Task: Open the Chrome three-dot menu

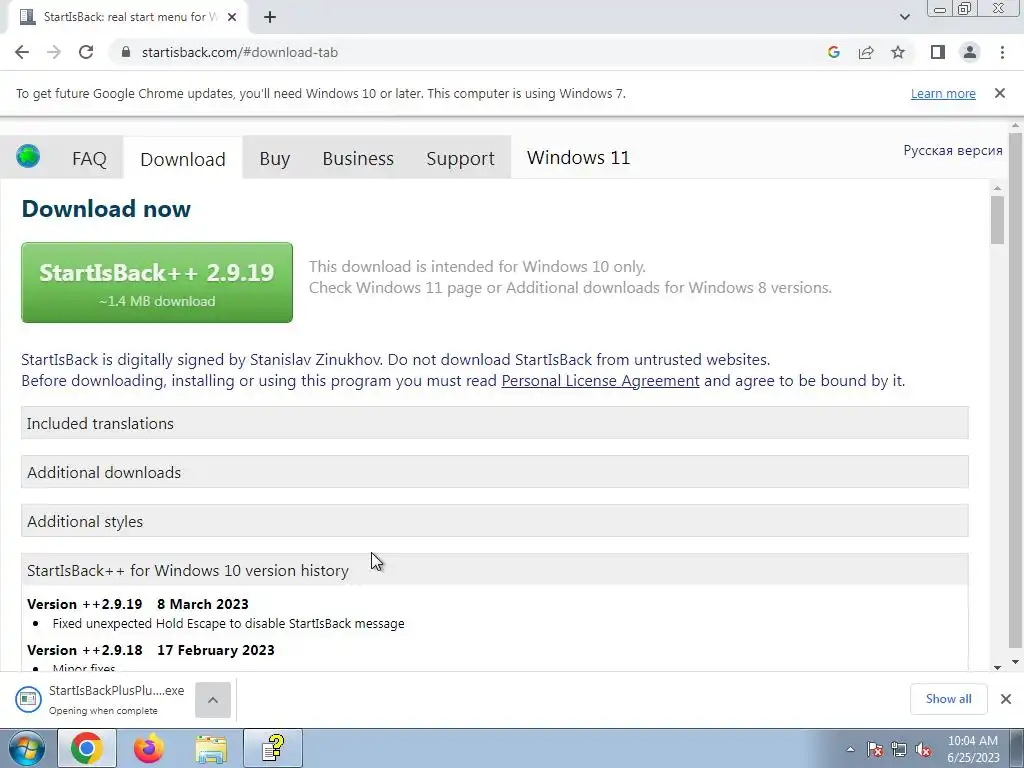Action: (x=1002, y=52)
